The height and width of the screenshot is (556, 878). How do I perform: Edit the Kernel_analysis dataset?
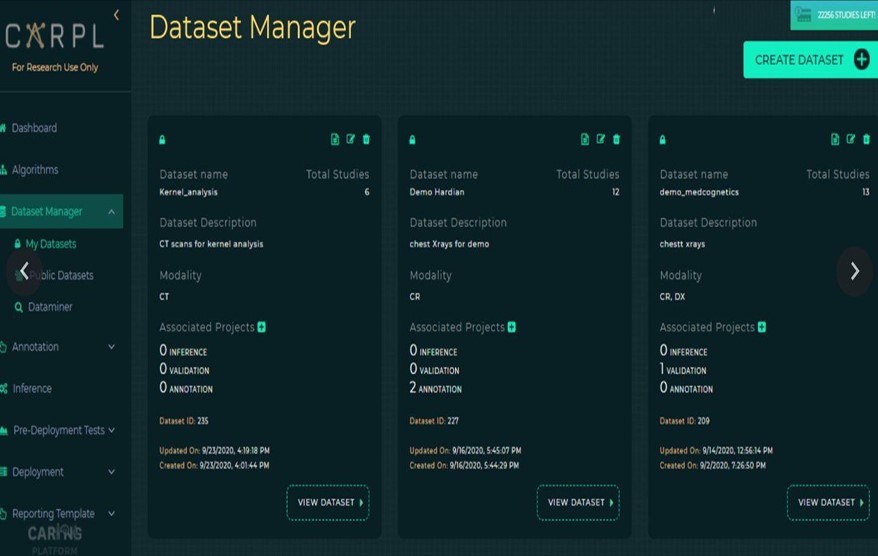(351, 139)
